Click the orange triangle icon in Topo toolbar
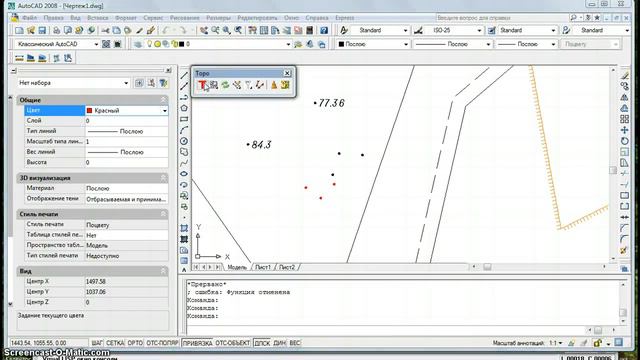The width and height of the screenshot is (640, 360). pos(274,85)
